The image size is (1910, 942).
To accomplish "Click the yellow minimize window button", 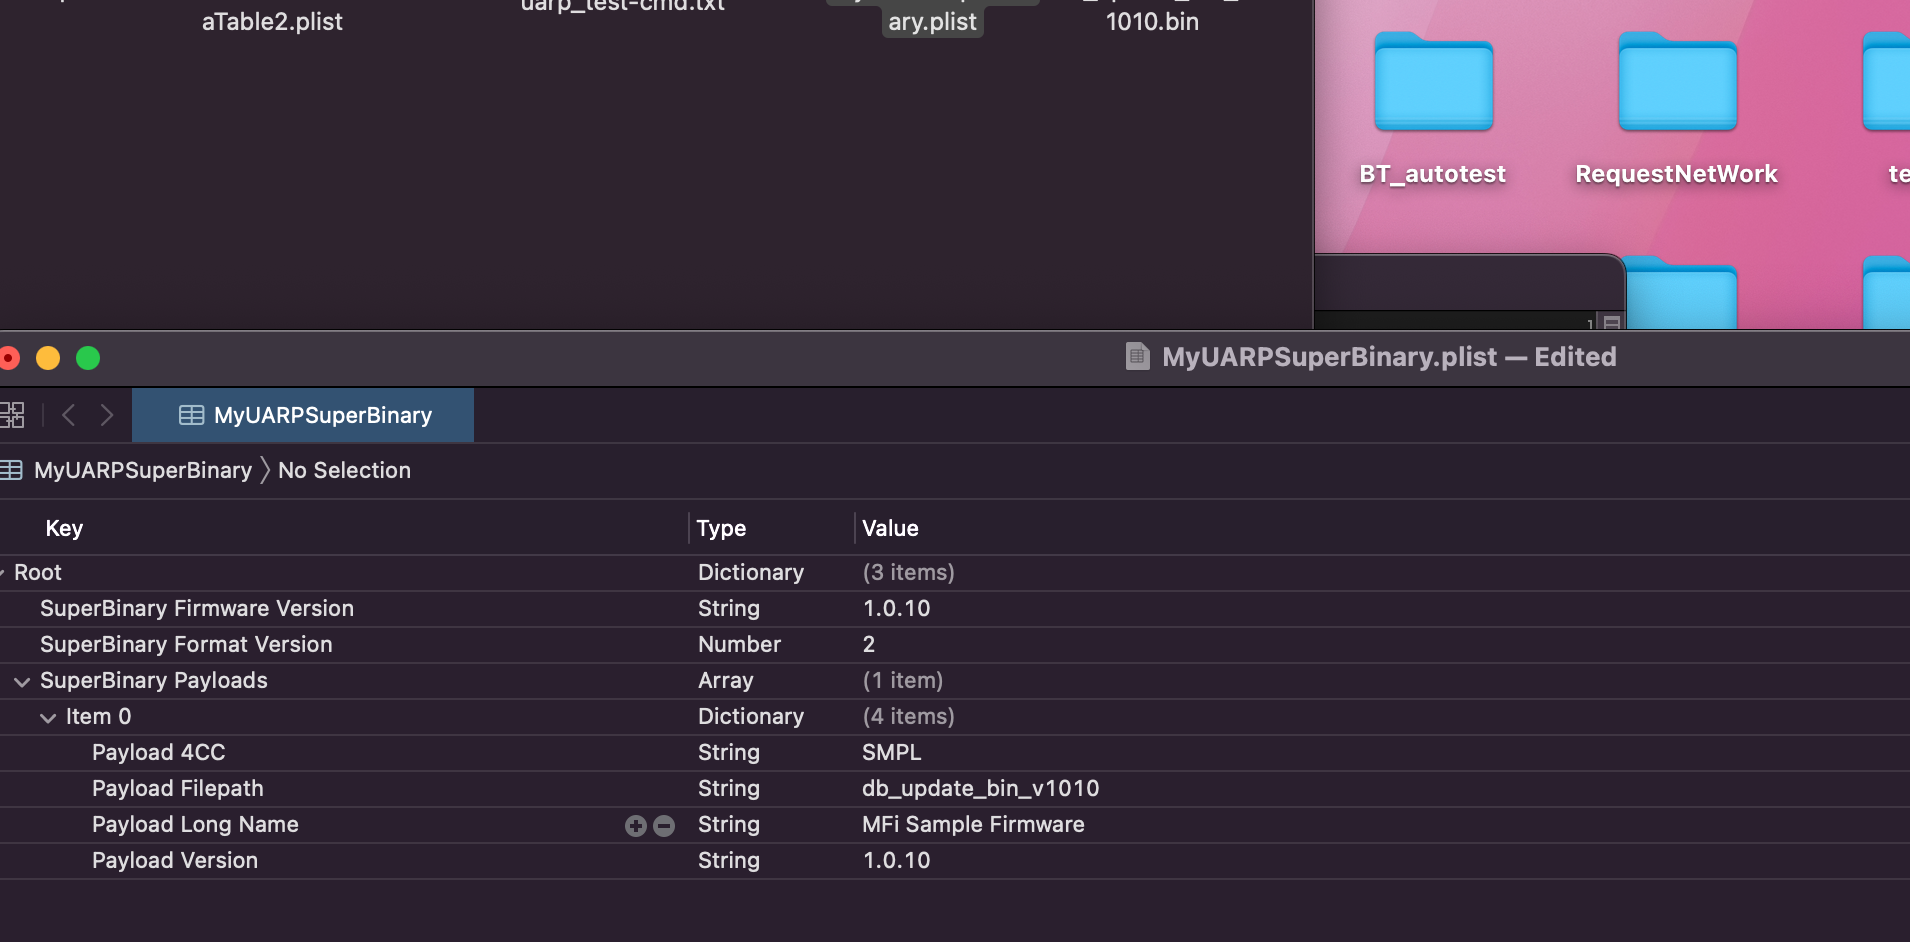I will [48, 358].
